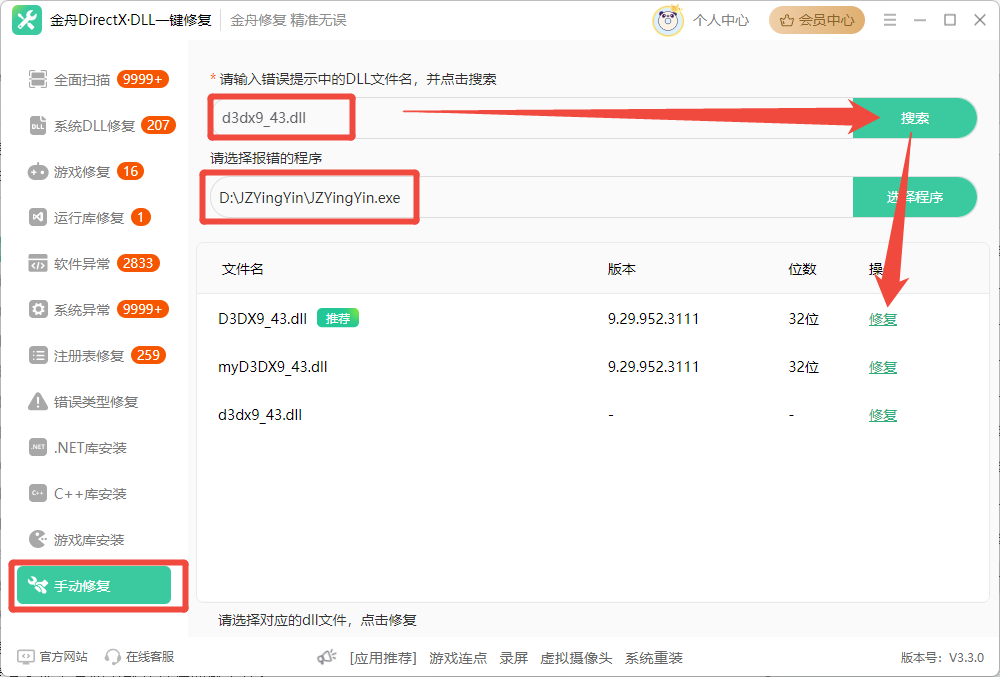Click the 推荐 badge next to D3DX9_43.dll

[338, 318]
